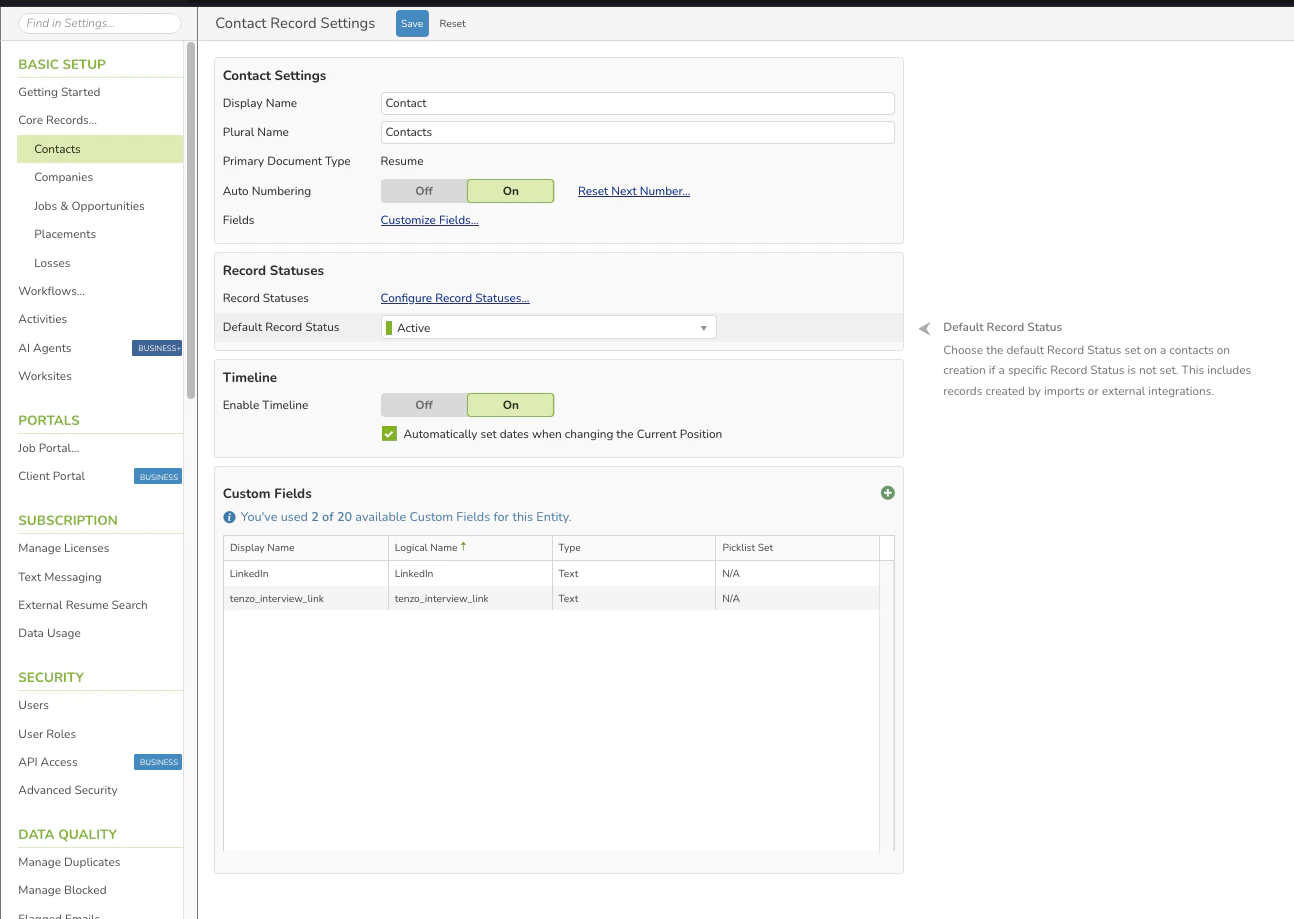Image resolution: width=1294 pixels, height=919 pixels.
Task: Open the Customize Fields link
Action: (429, 219)
